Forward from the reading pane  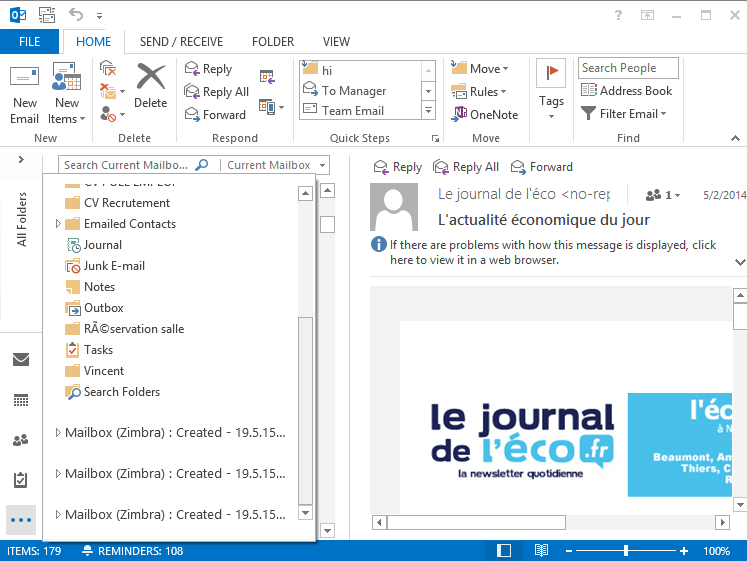tap(542, 167)
